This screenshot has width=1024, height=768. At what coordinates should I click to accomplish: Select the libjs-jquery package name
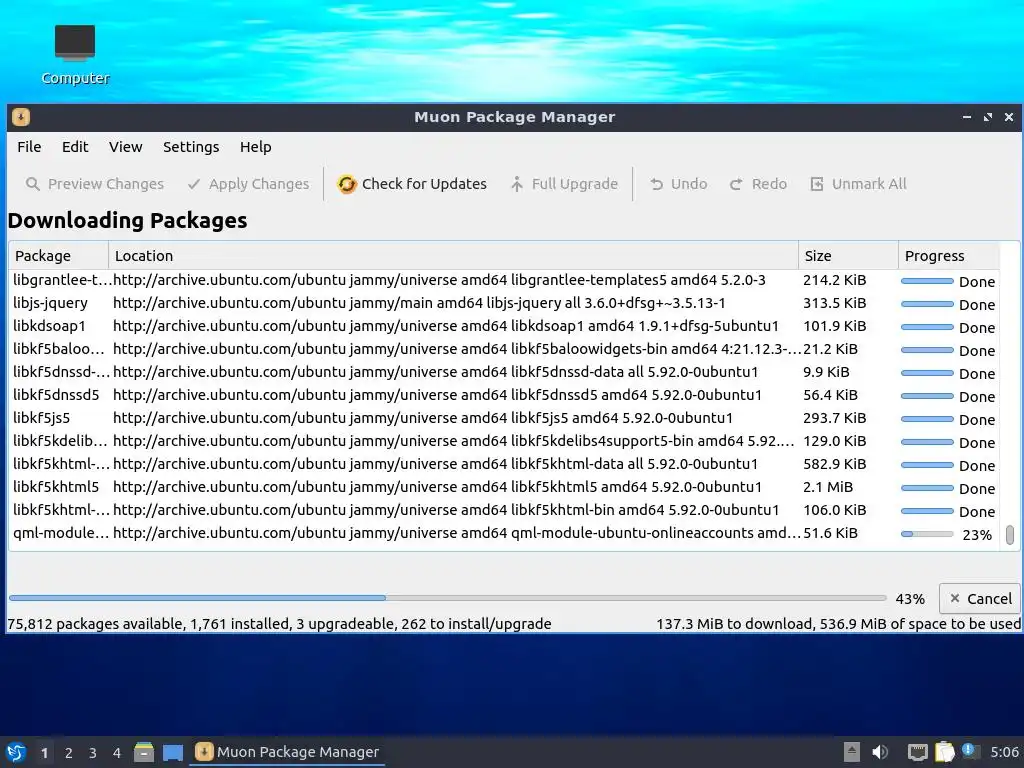point(50,303)
